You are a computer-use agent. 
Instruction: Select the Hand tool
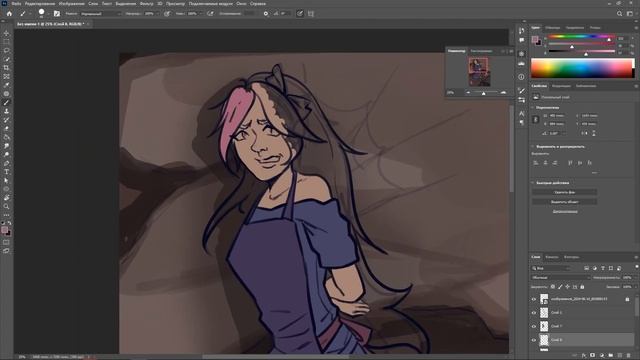click(6, 198)
